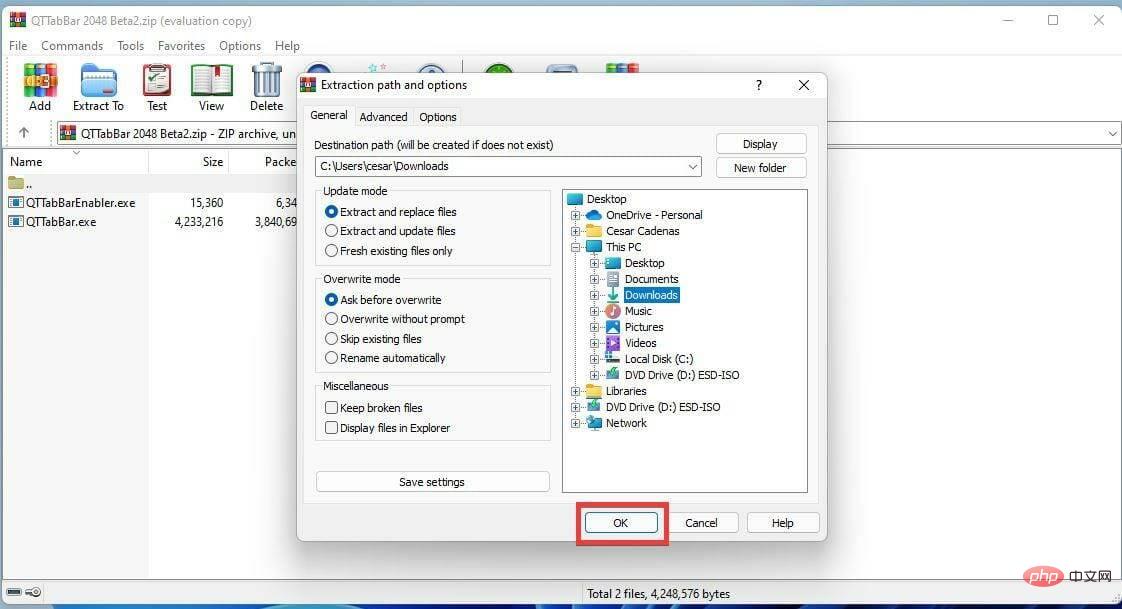This screenshot has width=1122, height=609.
Task: Expand the OneDrive - Personal tree node
Action: [575, 215]
